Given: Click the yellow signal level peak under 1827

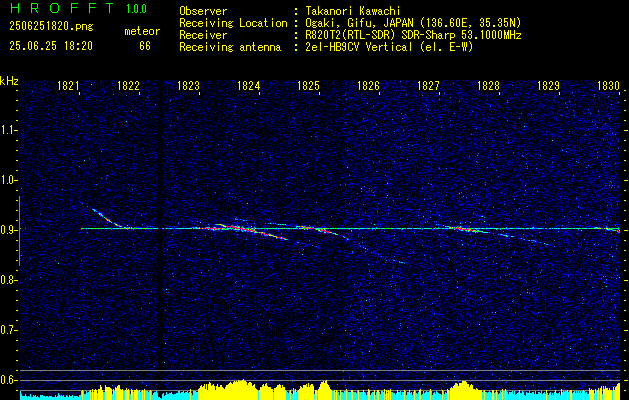Looking at the screenshot, I should [463, 390].
